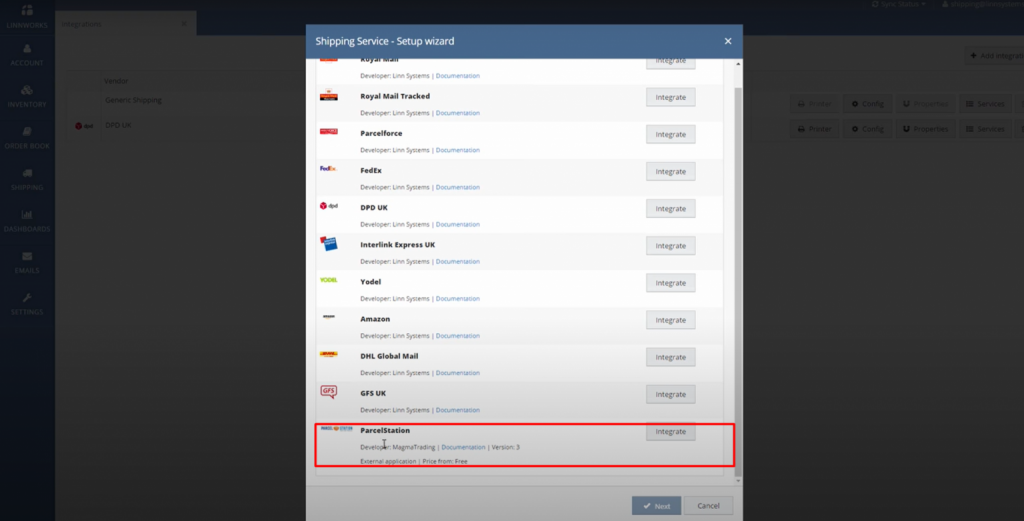Open DPD UK Documentation link
Image resolution: width=1024 pixels, height=521 pixels.
(458, 225)
